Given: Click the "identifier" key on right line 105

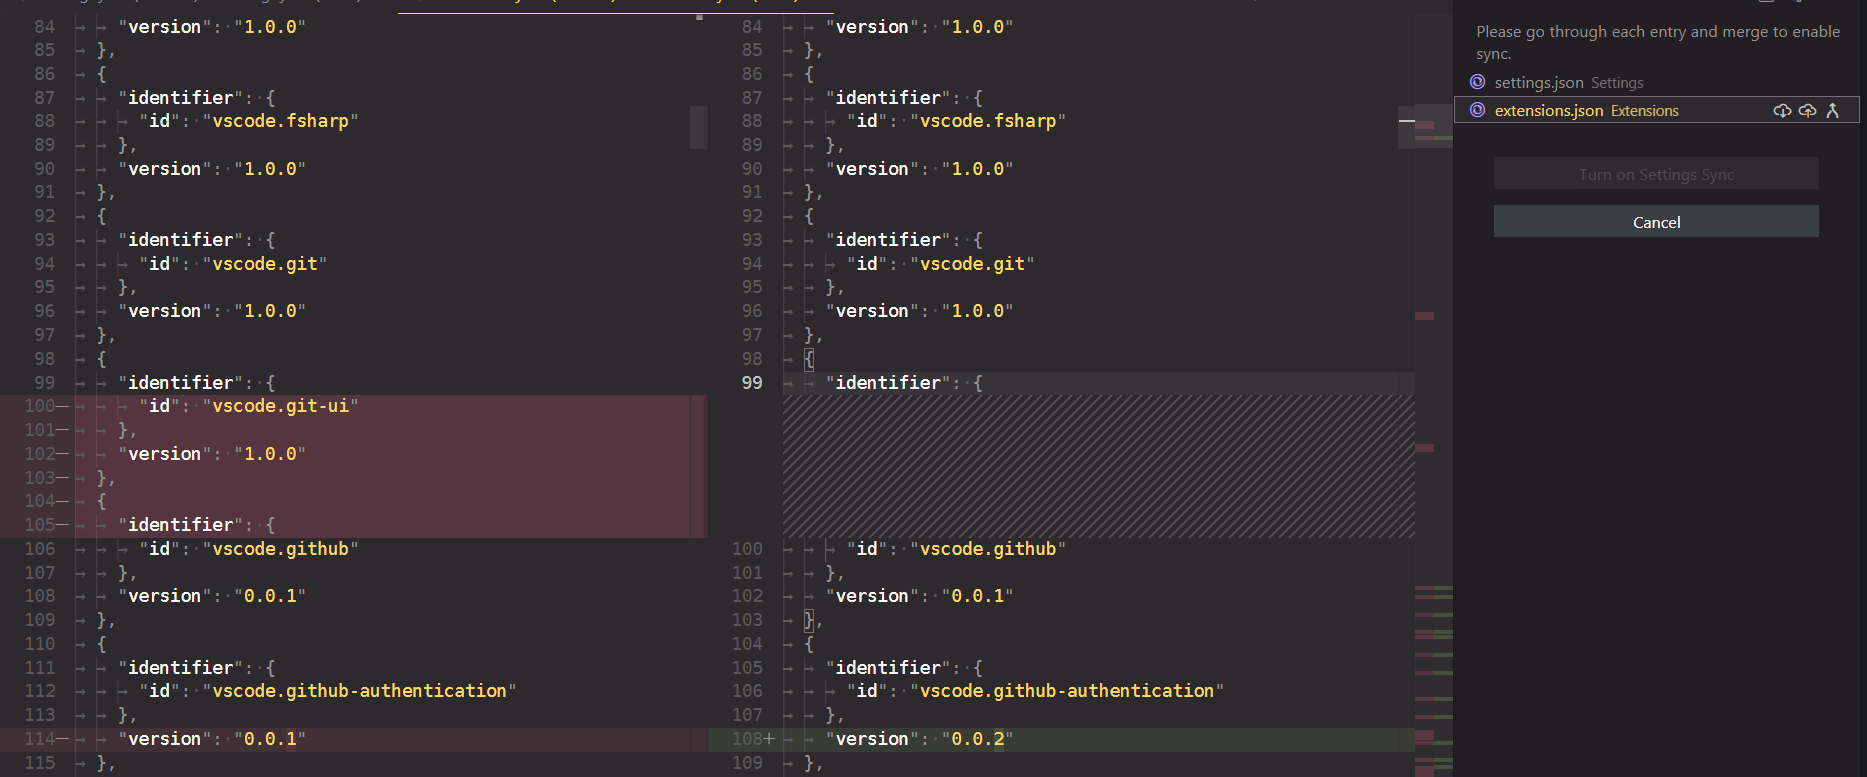Looking at the screenshot, I should pos(888,668).
